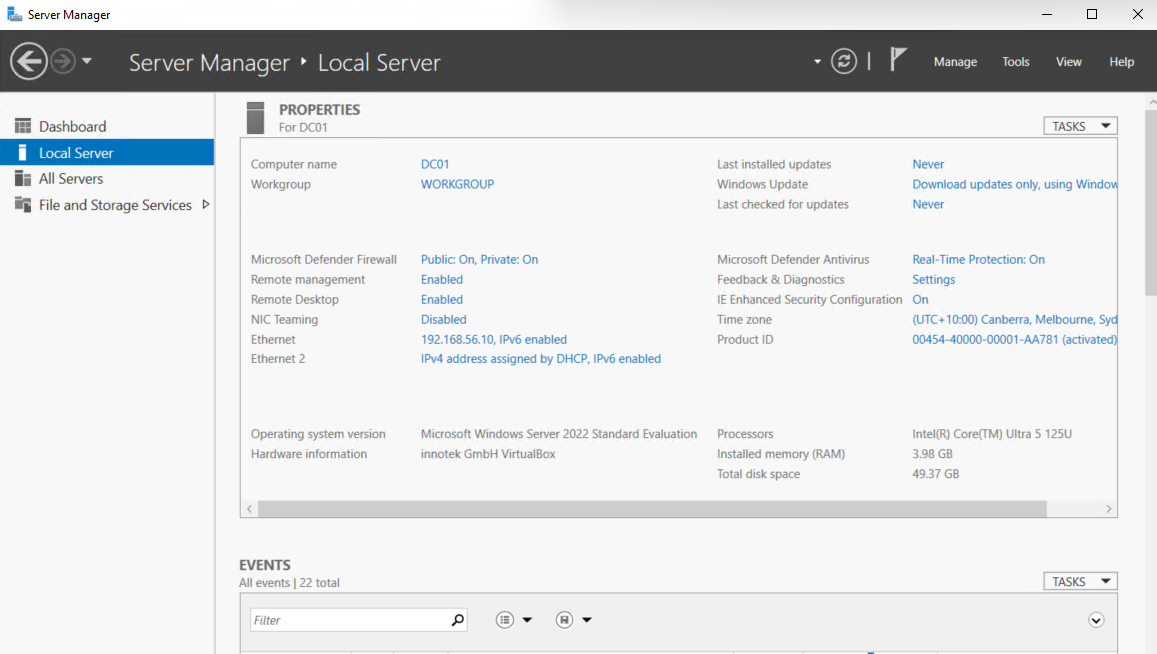Open the Properties TASKS dropdown
Viewport: 1157px width, 654px height.
pyautogui.click(x=1080, y=126)
